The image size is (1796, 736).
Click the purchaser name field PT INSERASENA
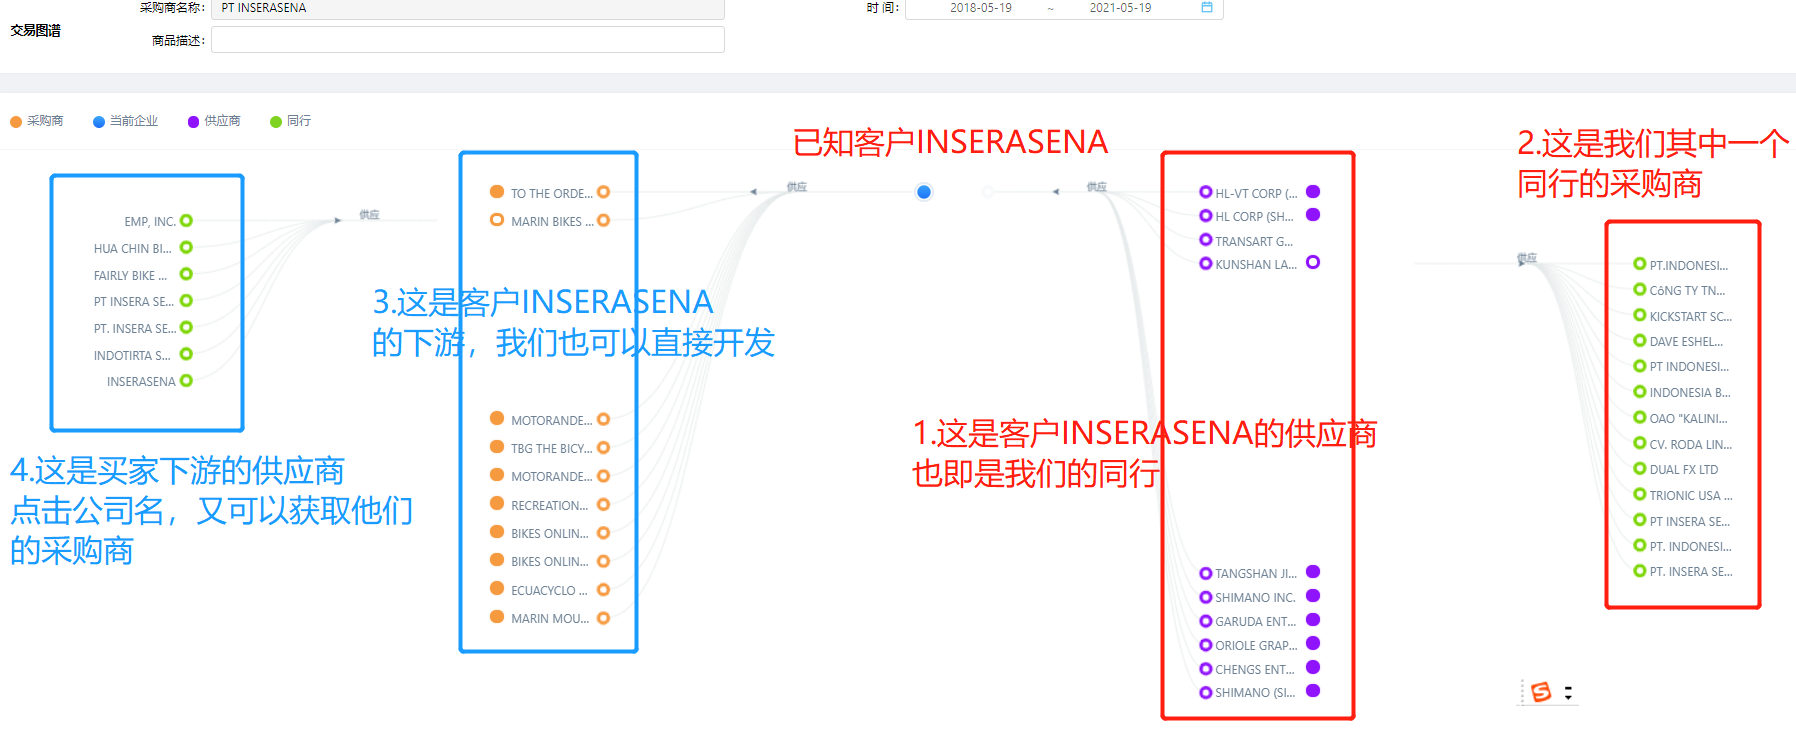467,8
